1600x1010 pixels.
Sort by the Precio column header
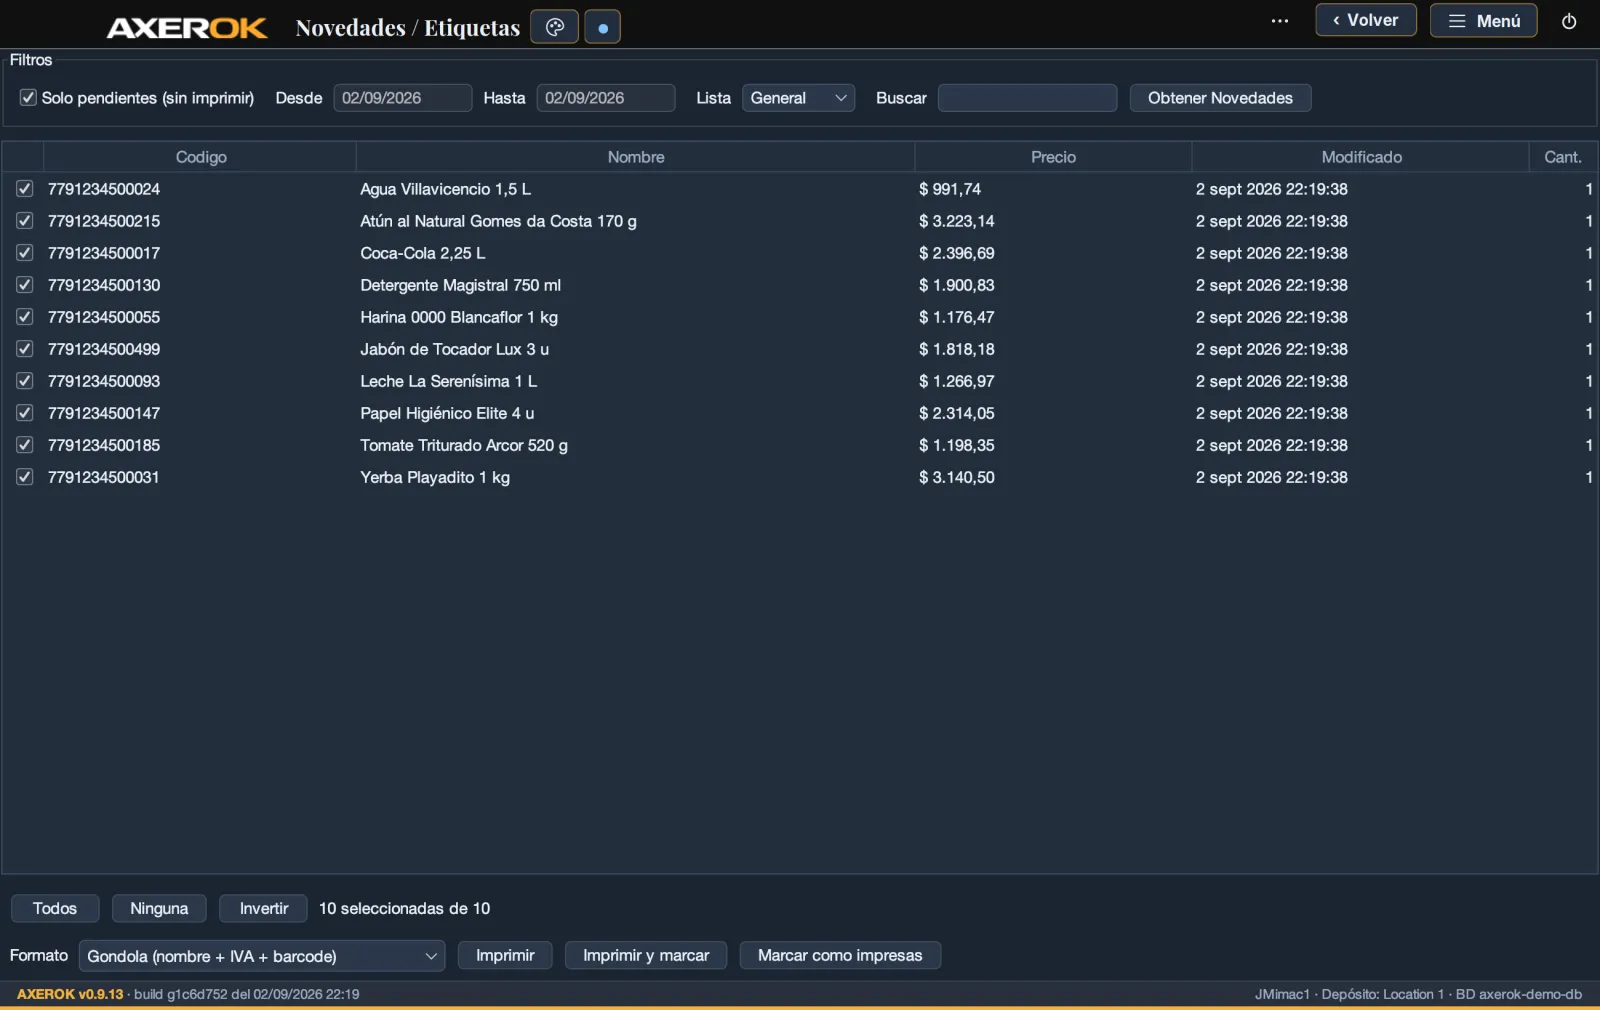point(1053,157)
